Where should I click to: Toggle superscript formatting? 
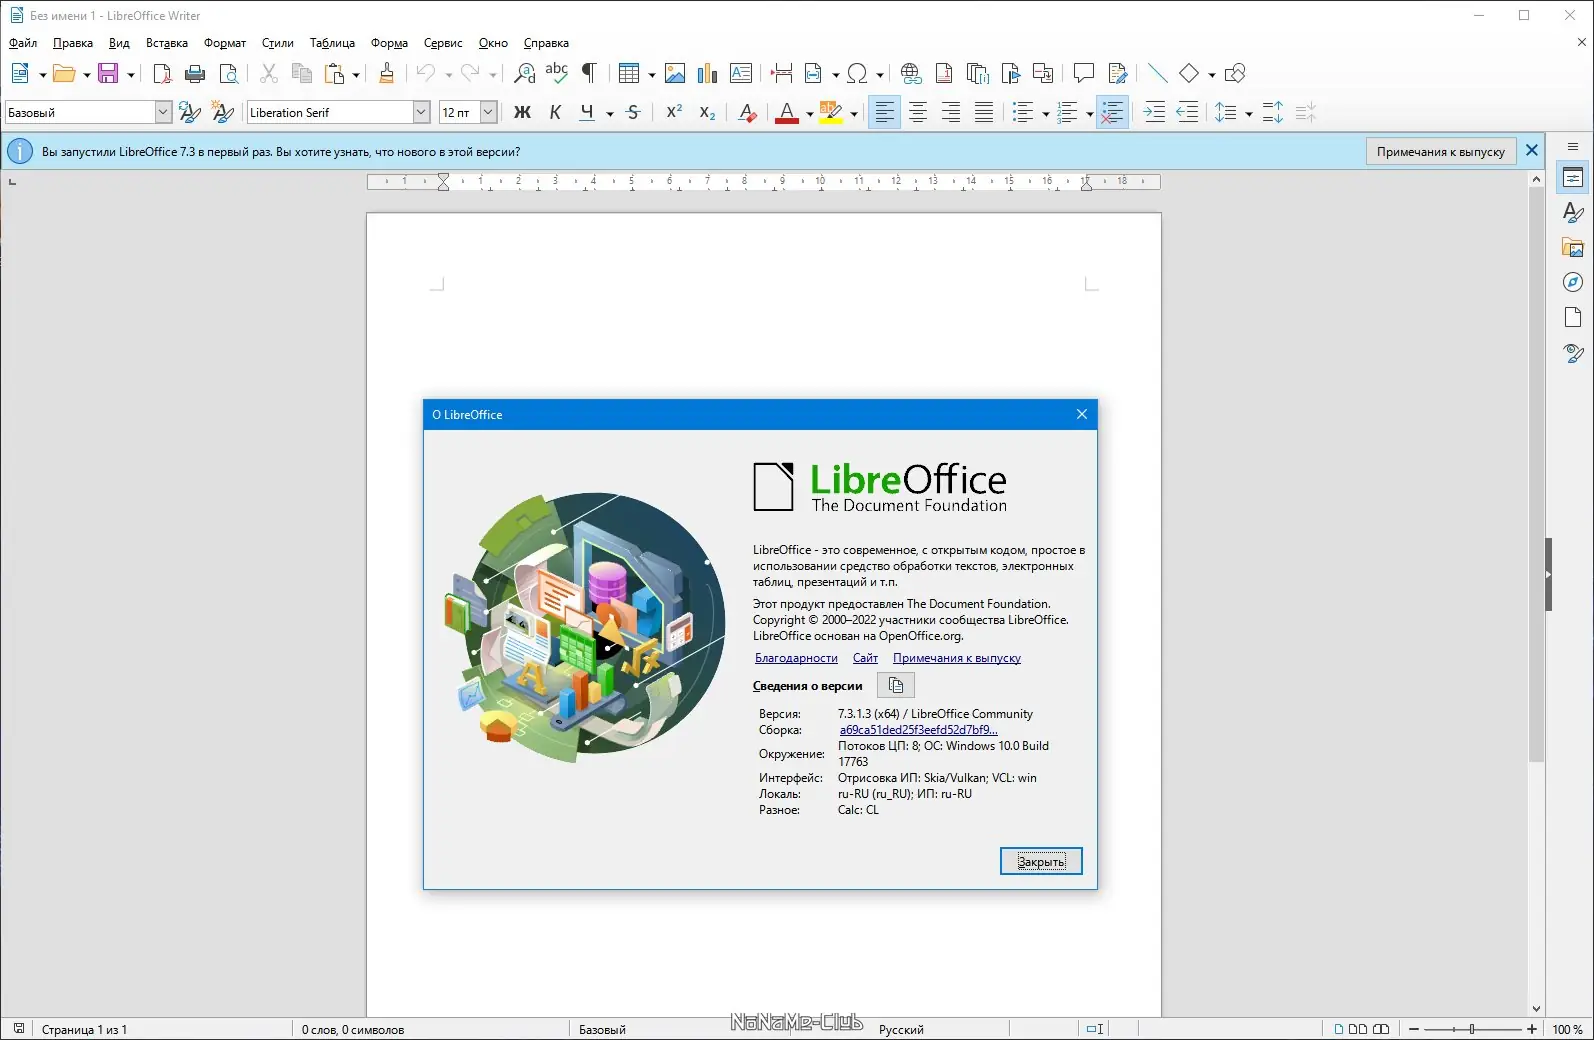674,112
